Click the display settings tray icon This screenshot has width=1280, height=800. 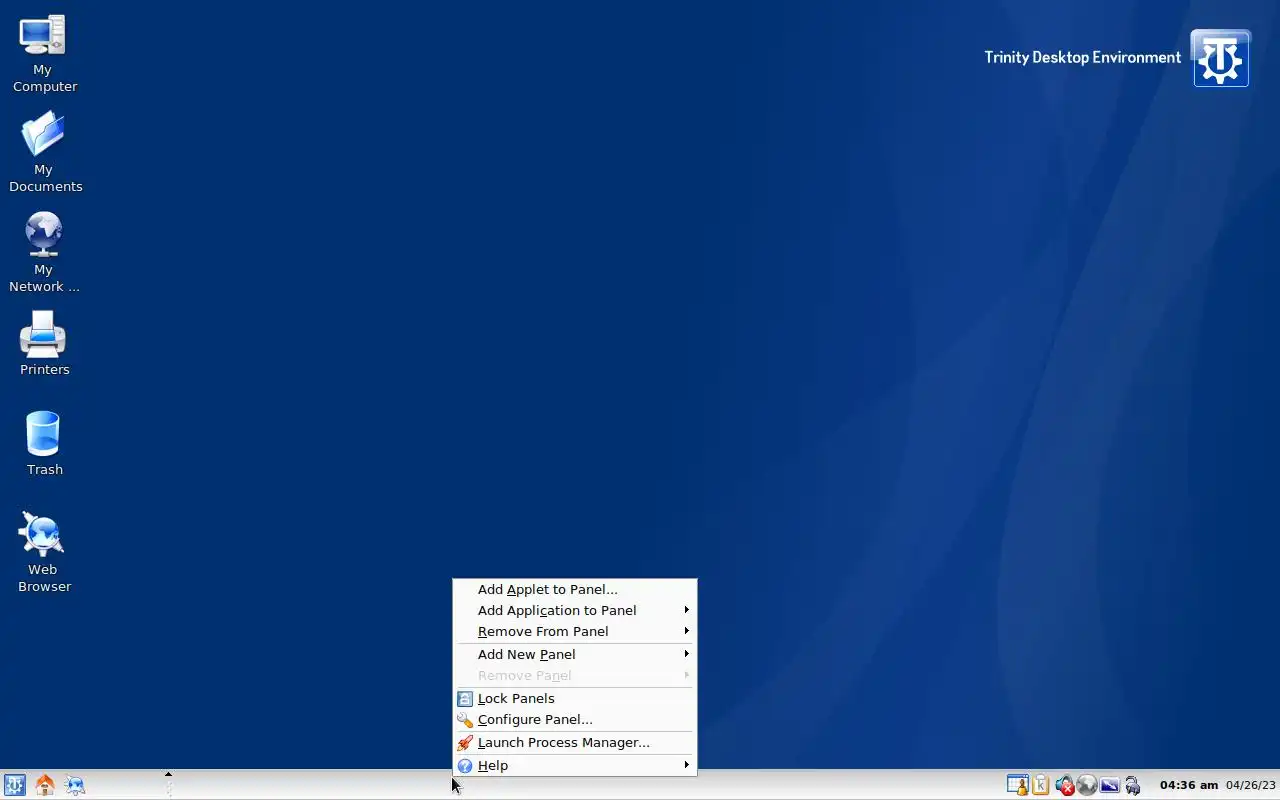click(x=1109, y=785)
